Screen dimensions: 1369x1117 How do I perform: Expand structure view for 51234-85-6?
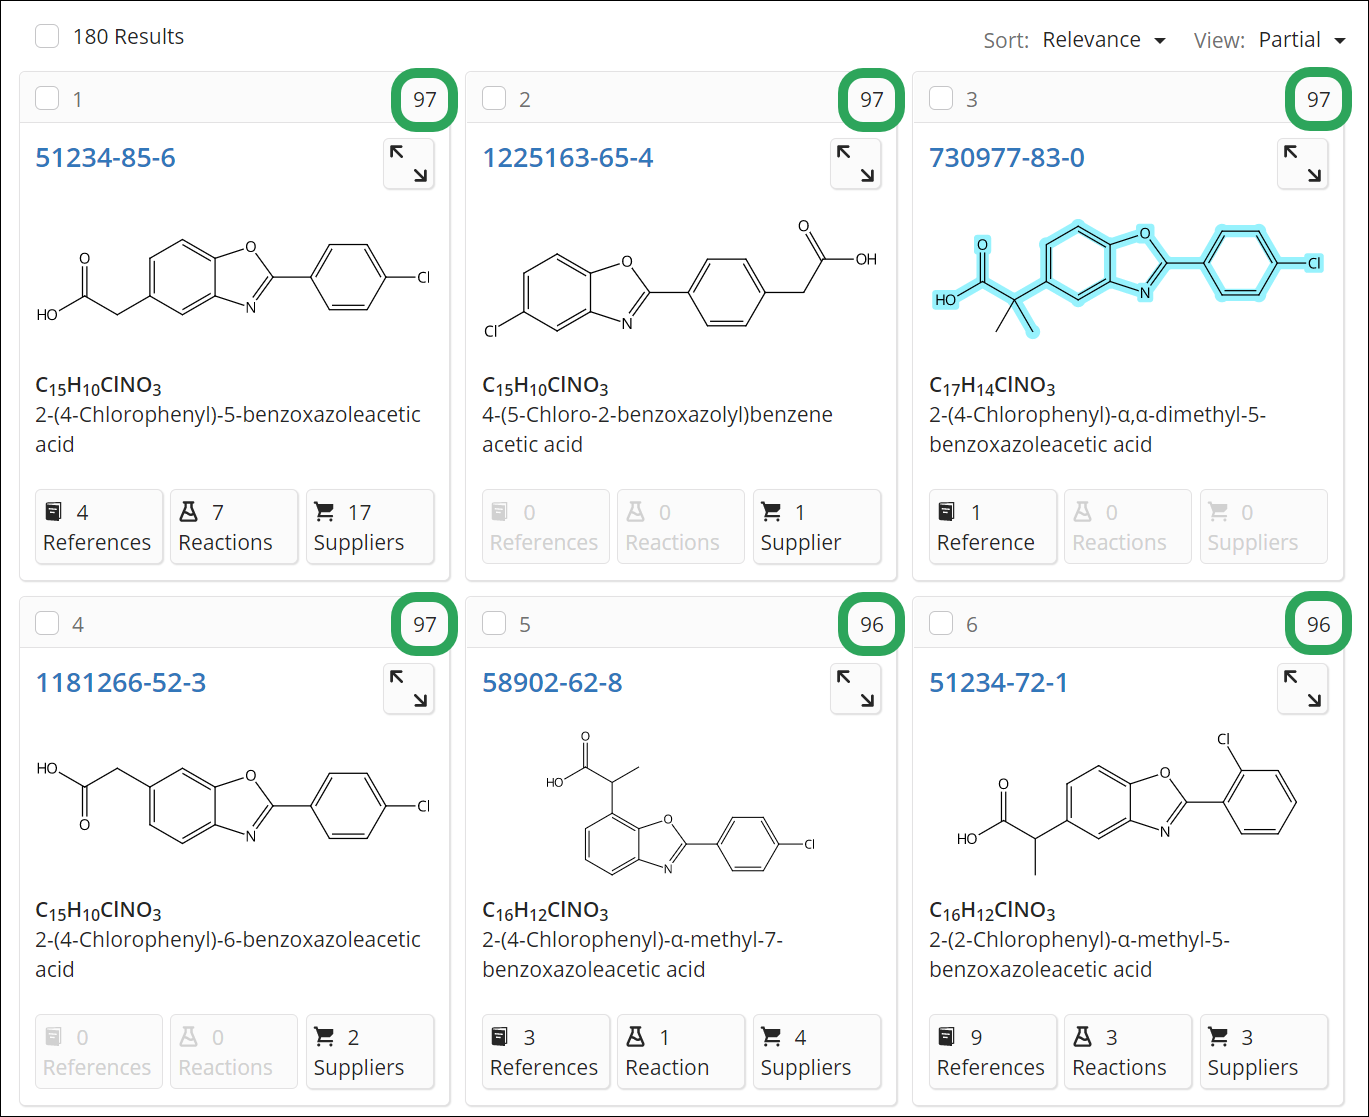coord(409,164)
